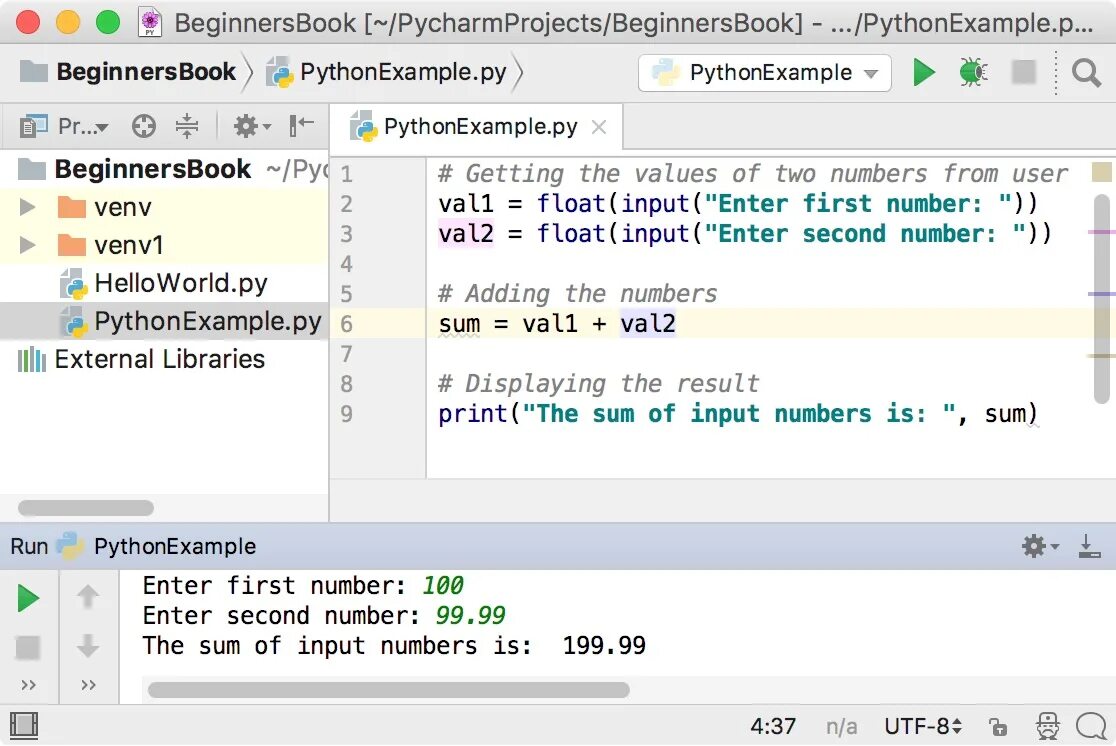The height and width of the screenshot is (746, 1116).
Task: Click the up stack trace arrow
Action: coord(88,597)
